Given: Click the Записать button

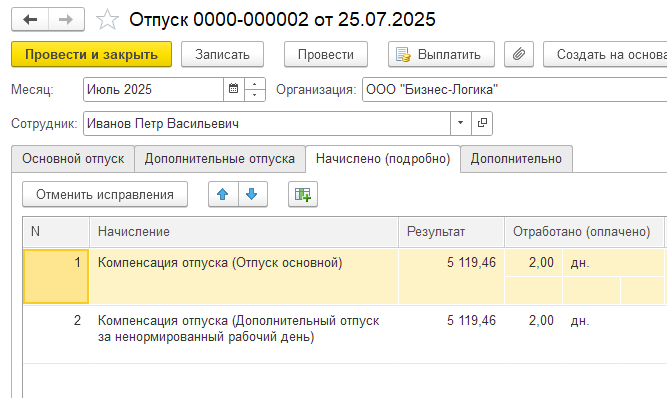Looking at the screenshot, I should pyautogui.click(x=222, y=54).
